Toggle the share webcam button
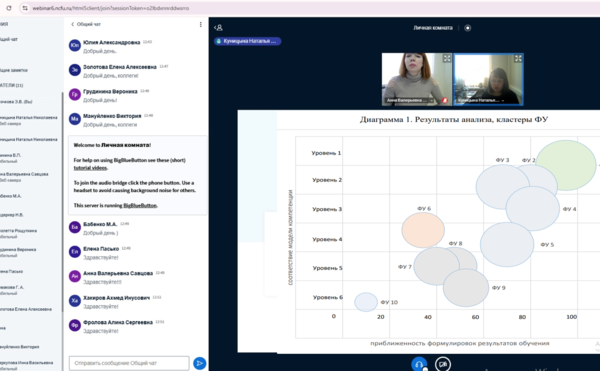Viewport: 600px width, 371px height. click(443, 364)
